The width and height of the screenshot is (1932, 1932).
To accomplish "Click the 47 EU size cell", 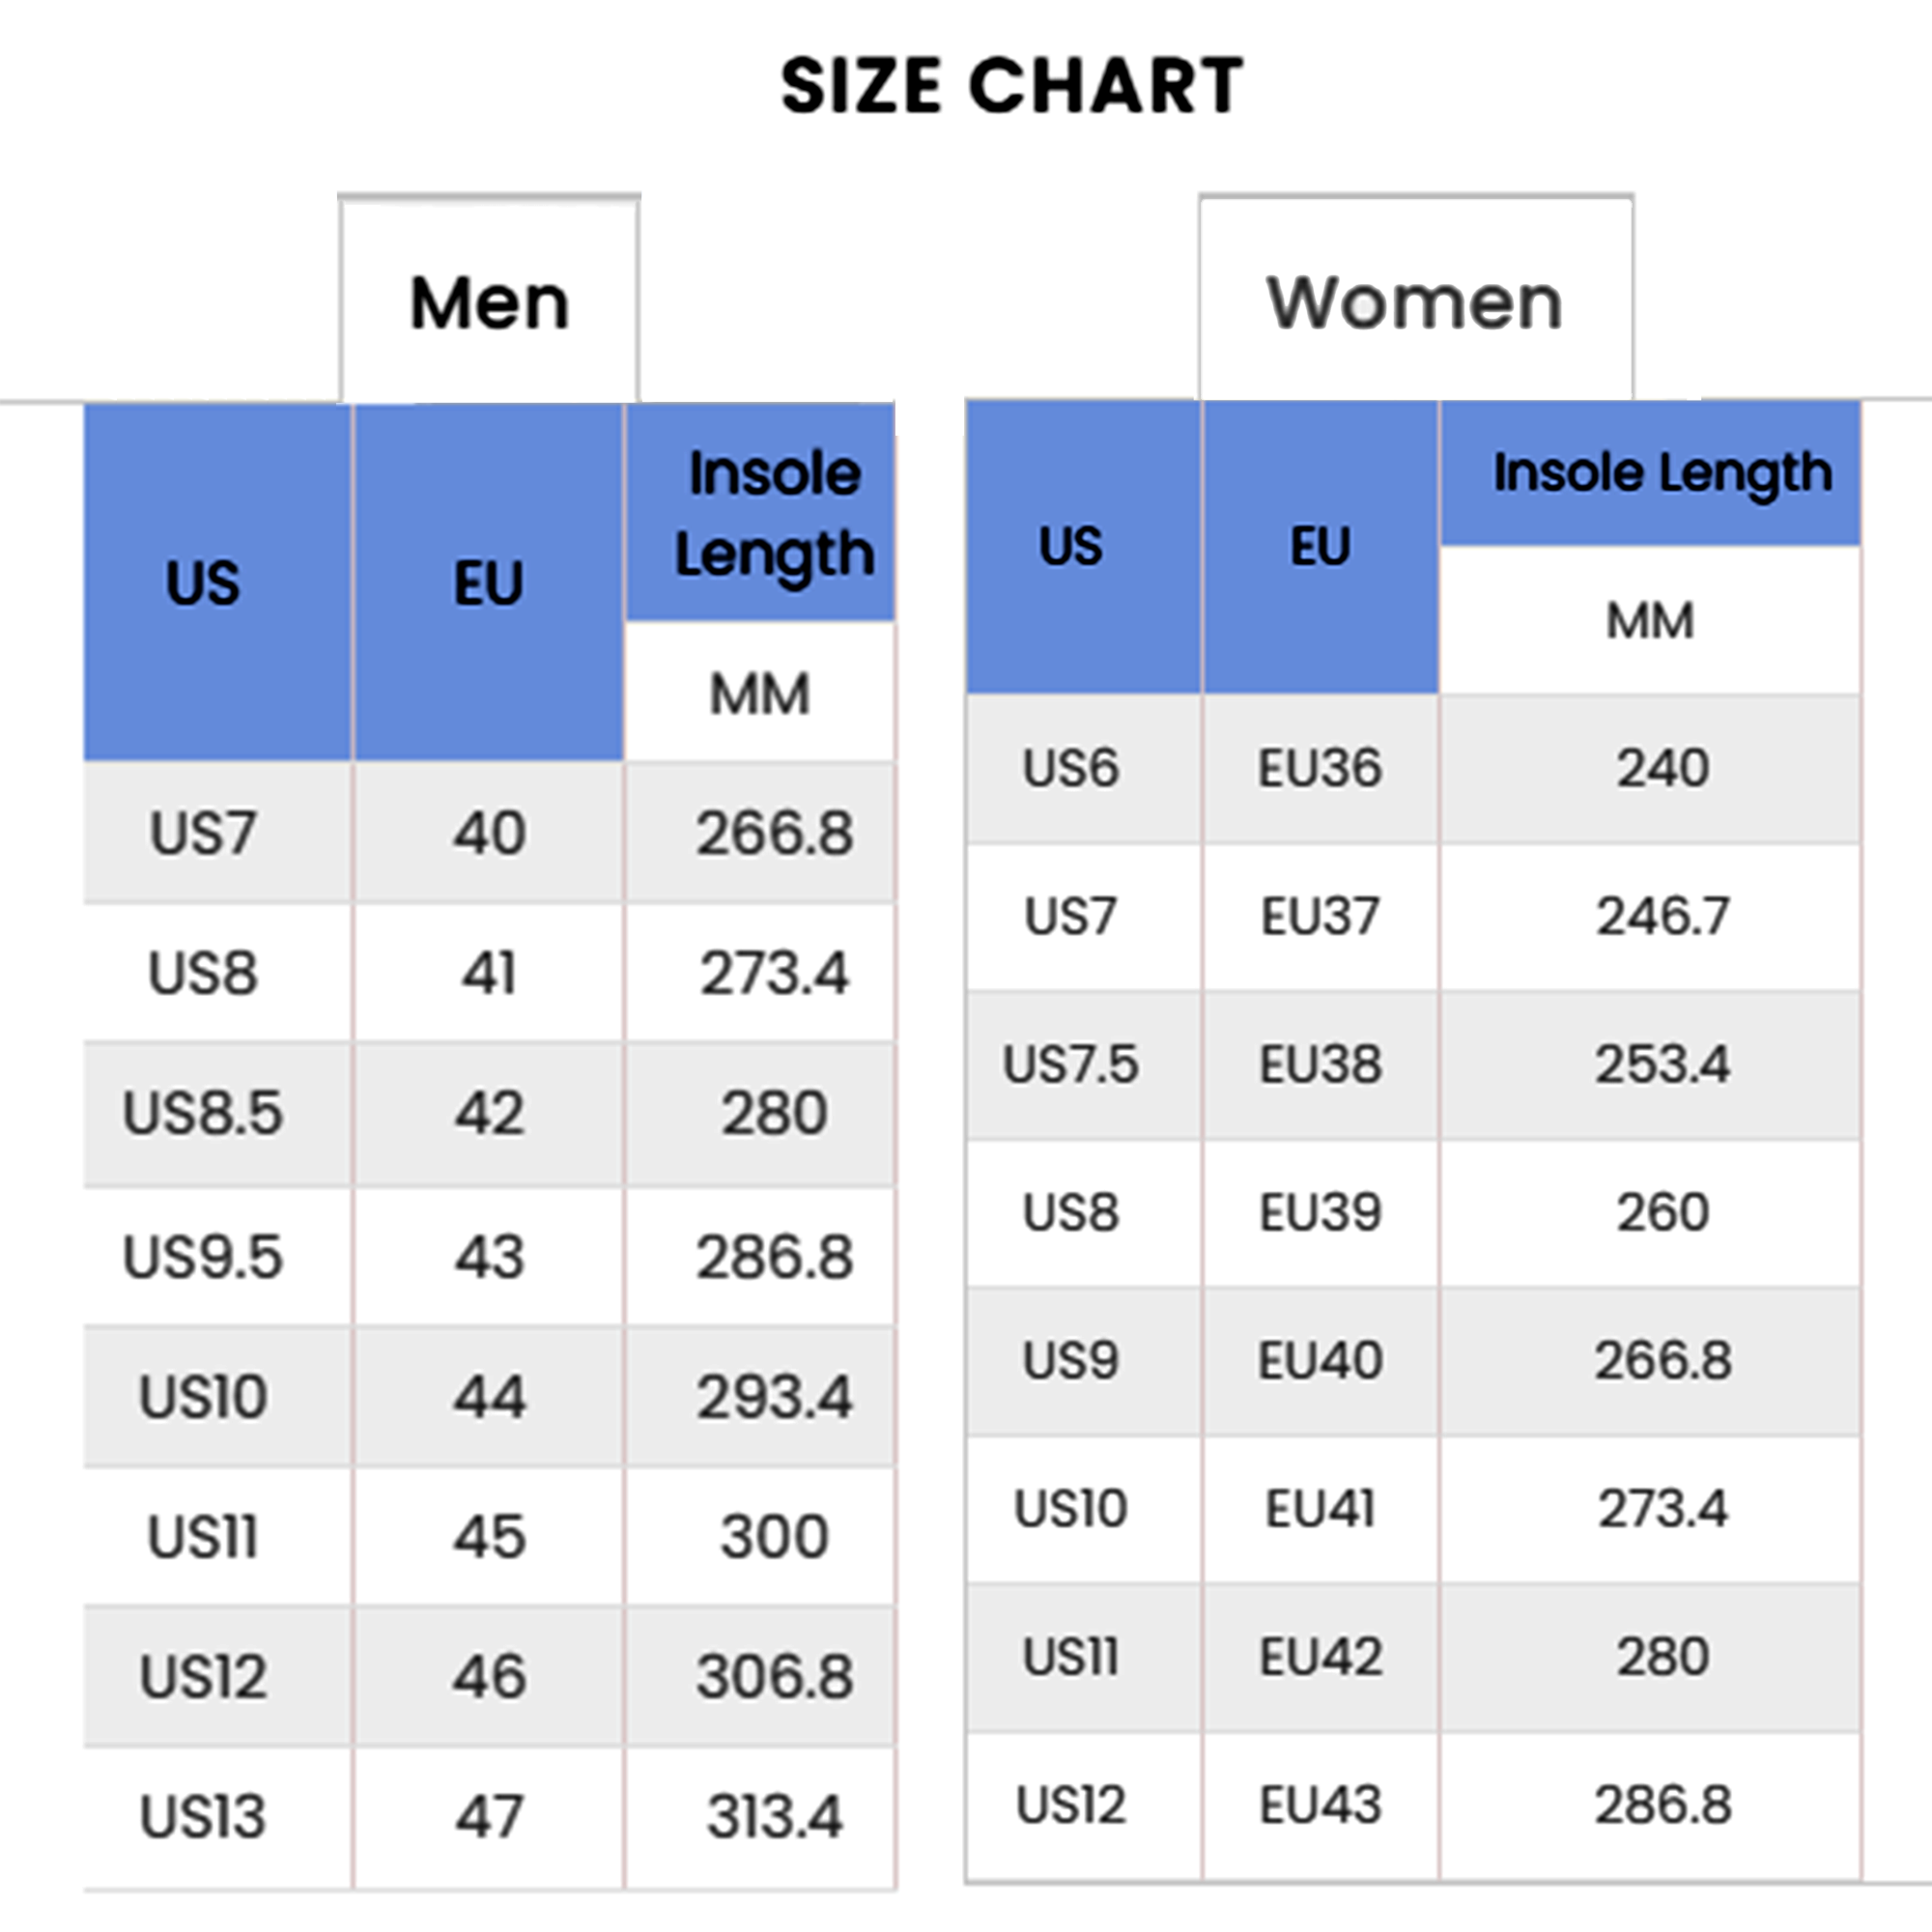I will [x=489, y=1816].
